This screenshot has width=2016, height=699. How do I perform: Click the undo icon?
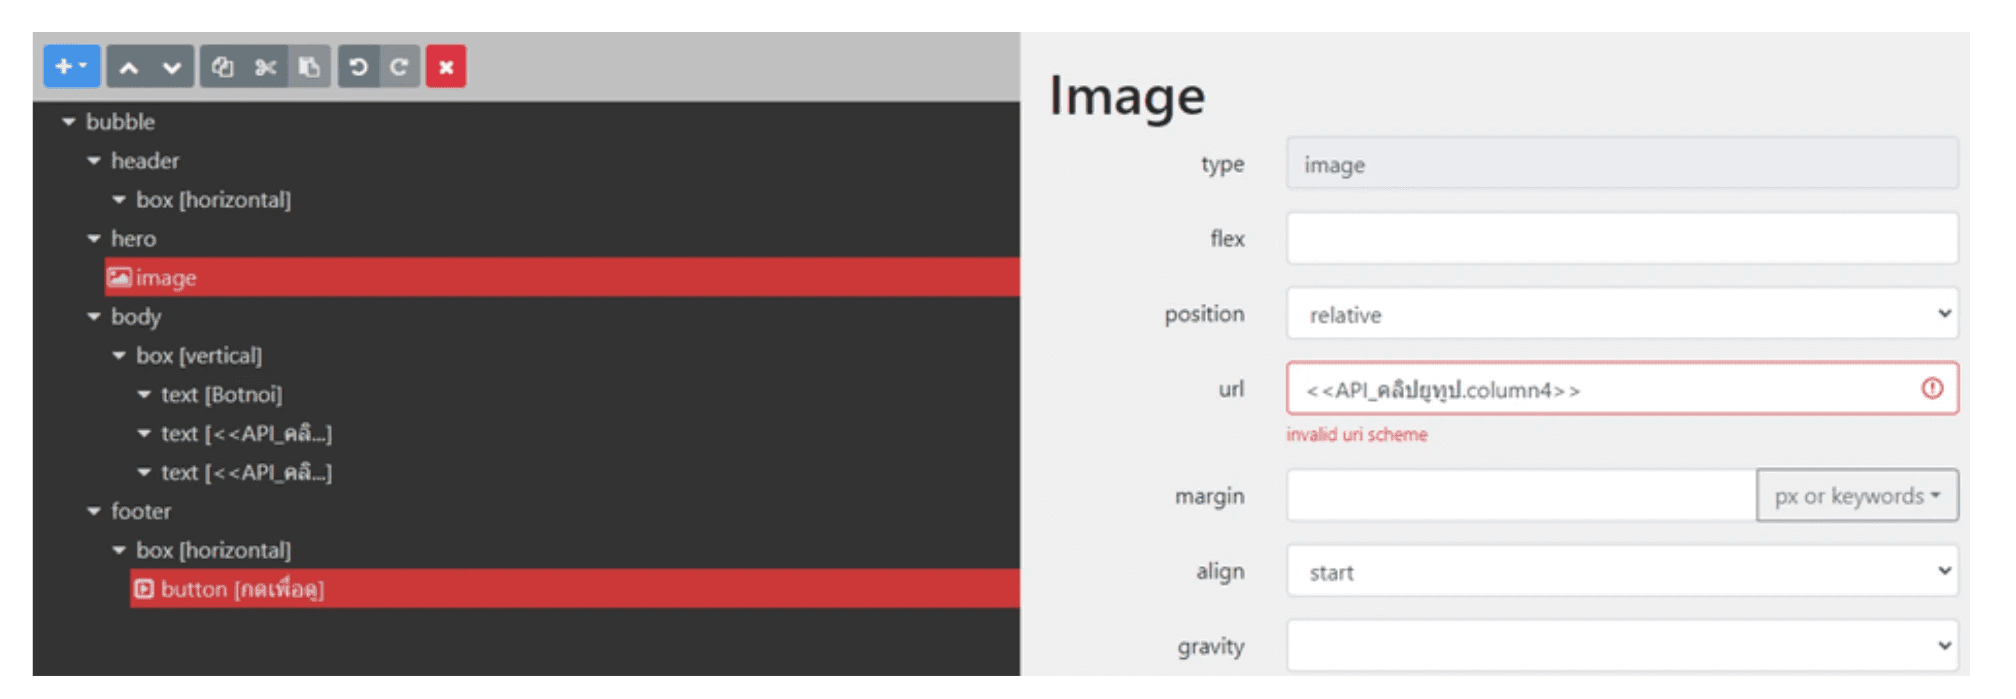click(358, 67)
